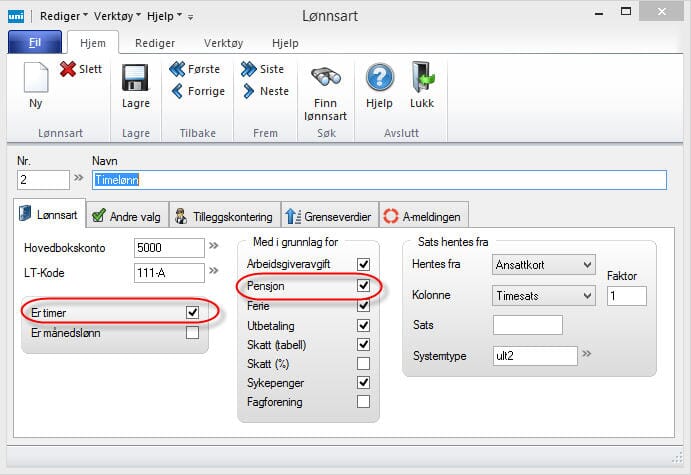
Task: Click the Ny new document icon
Action: point(36,80)
